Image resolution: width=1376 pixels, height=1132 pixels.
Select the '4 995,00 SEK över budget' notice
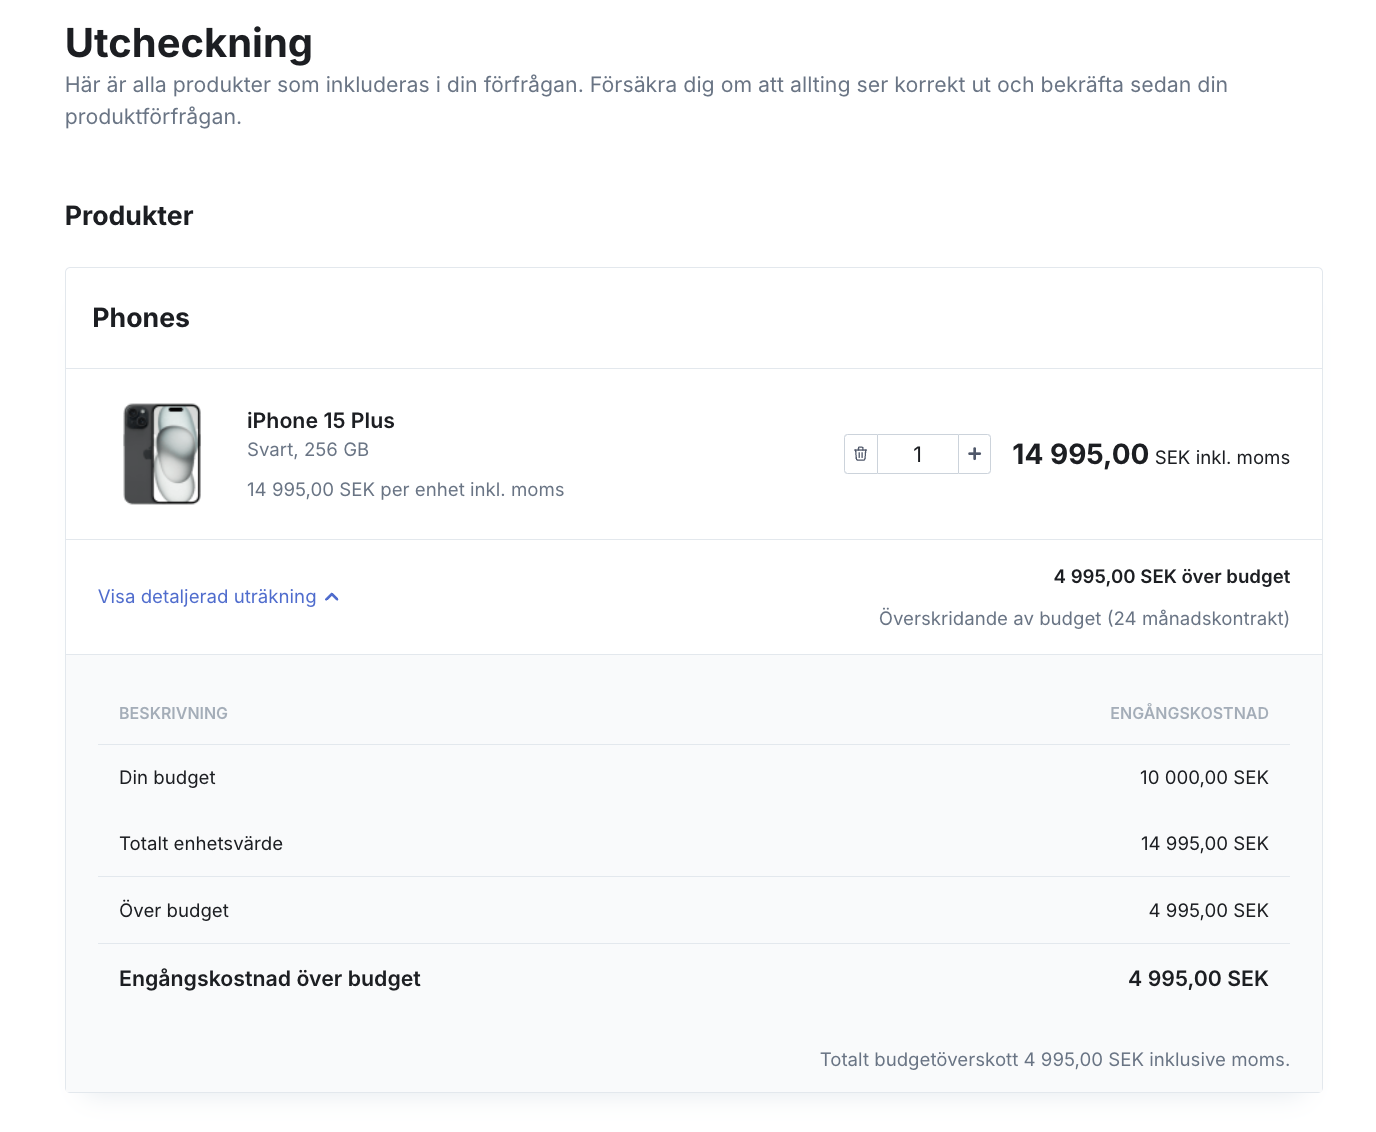(1172, 577)
